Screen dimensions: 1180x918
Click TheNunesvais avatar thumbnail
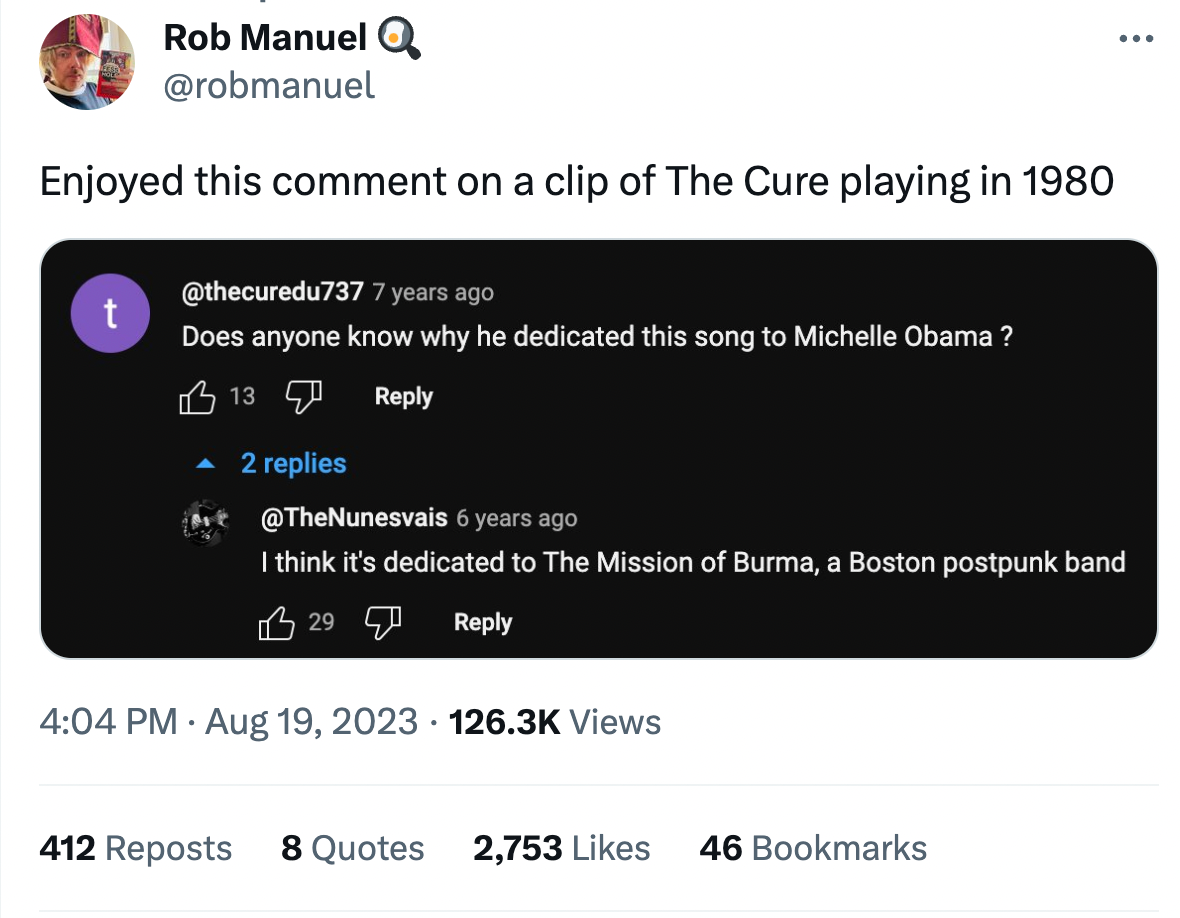(x=208, y=521)
